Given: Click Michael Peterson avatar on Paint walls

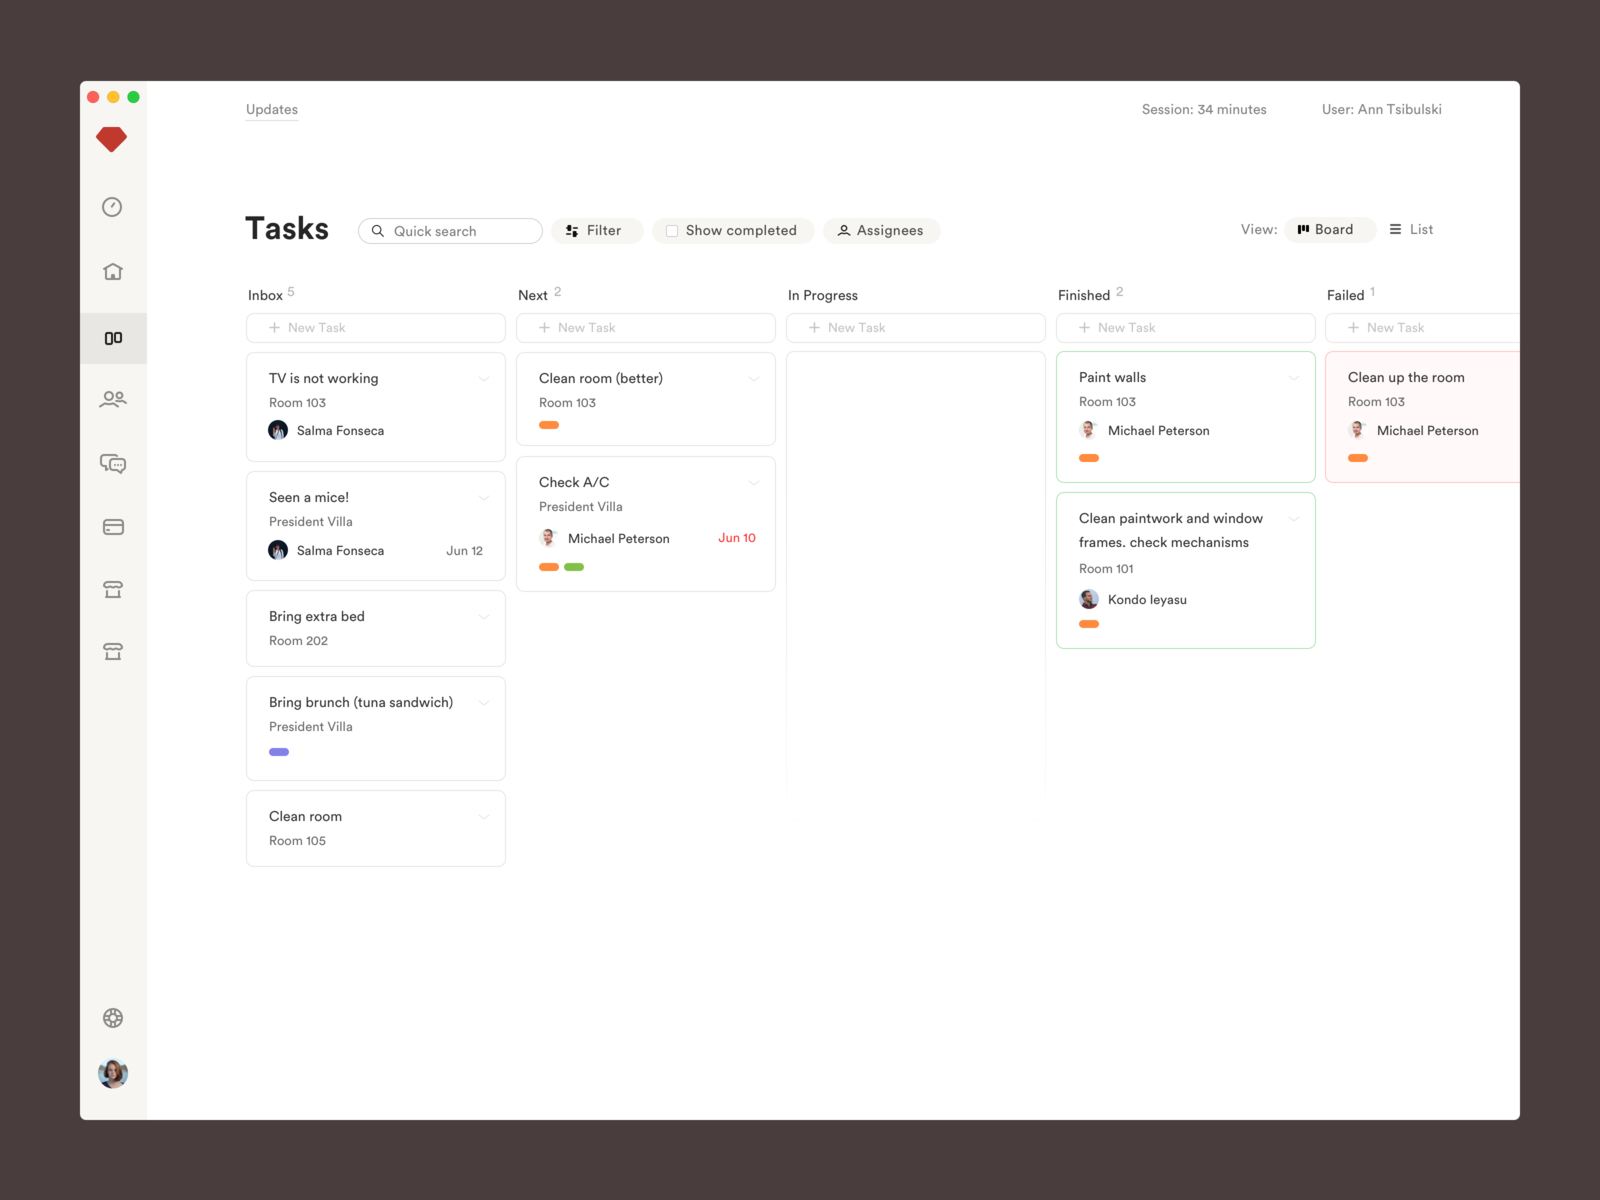Looking at the screenshot, I should pos(1089,430).
